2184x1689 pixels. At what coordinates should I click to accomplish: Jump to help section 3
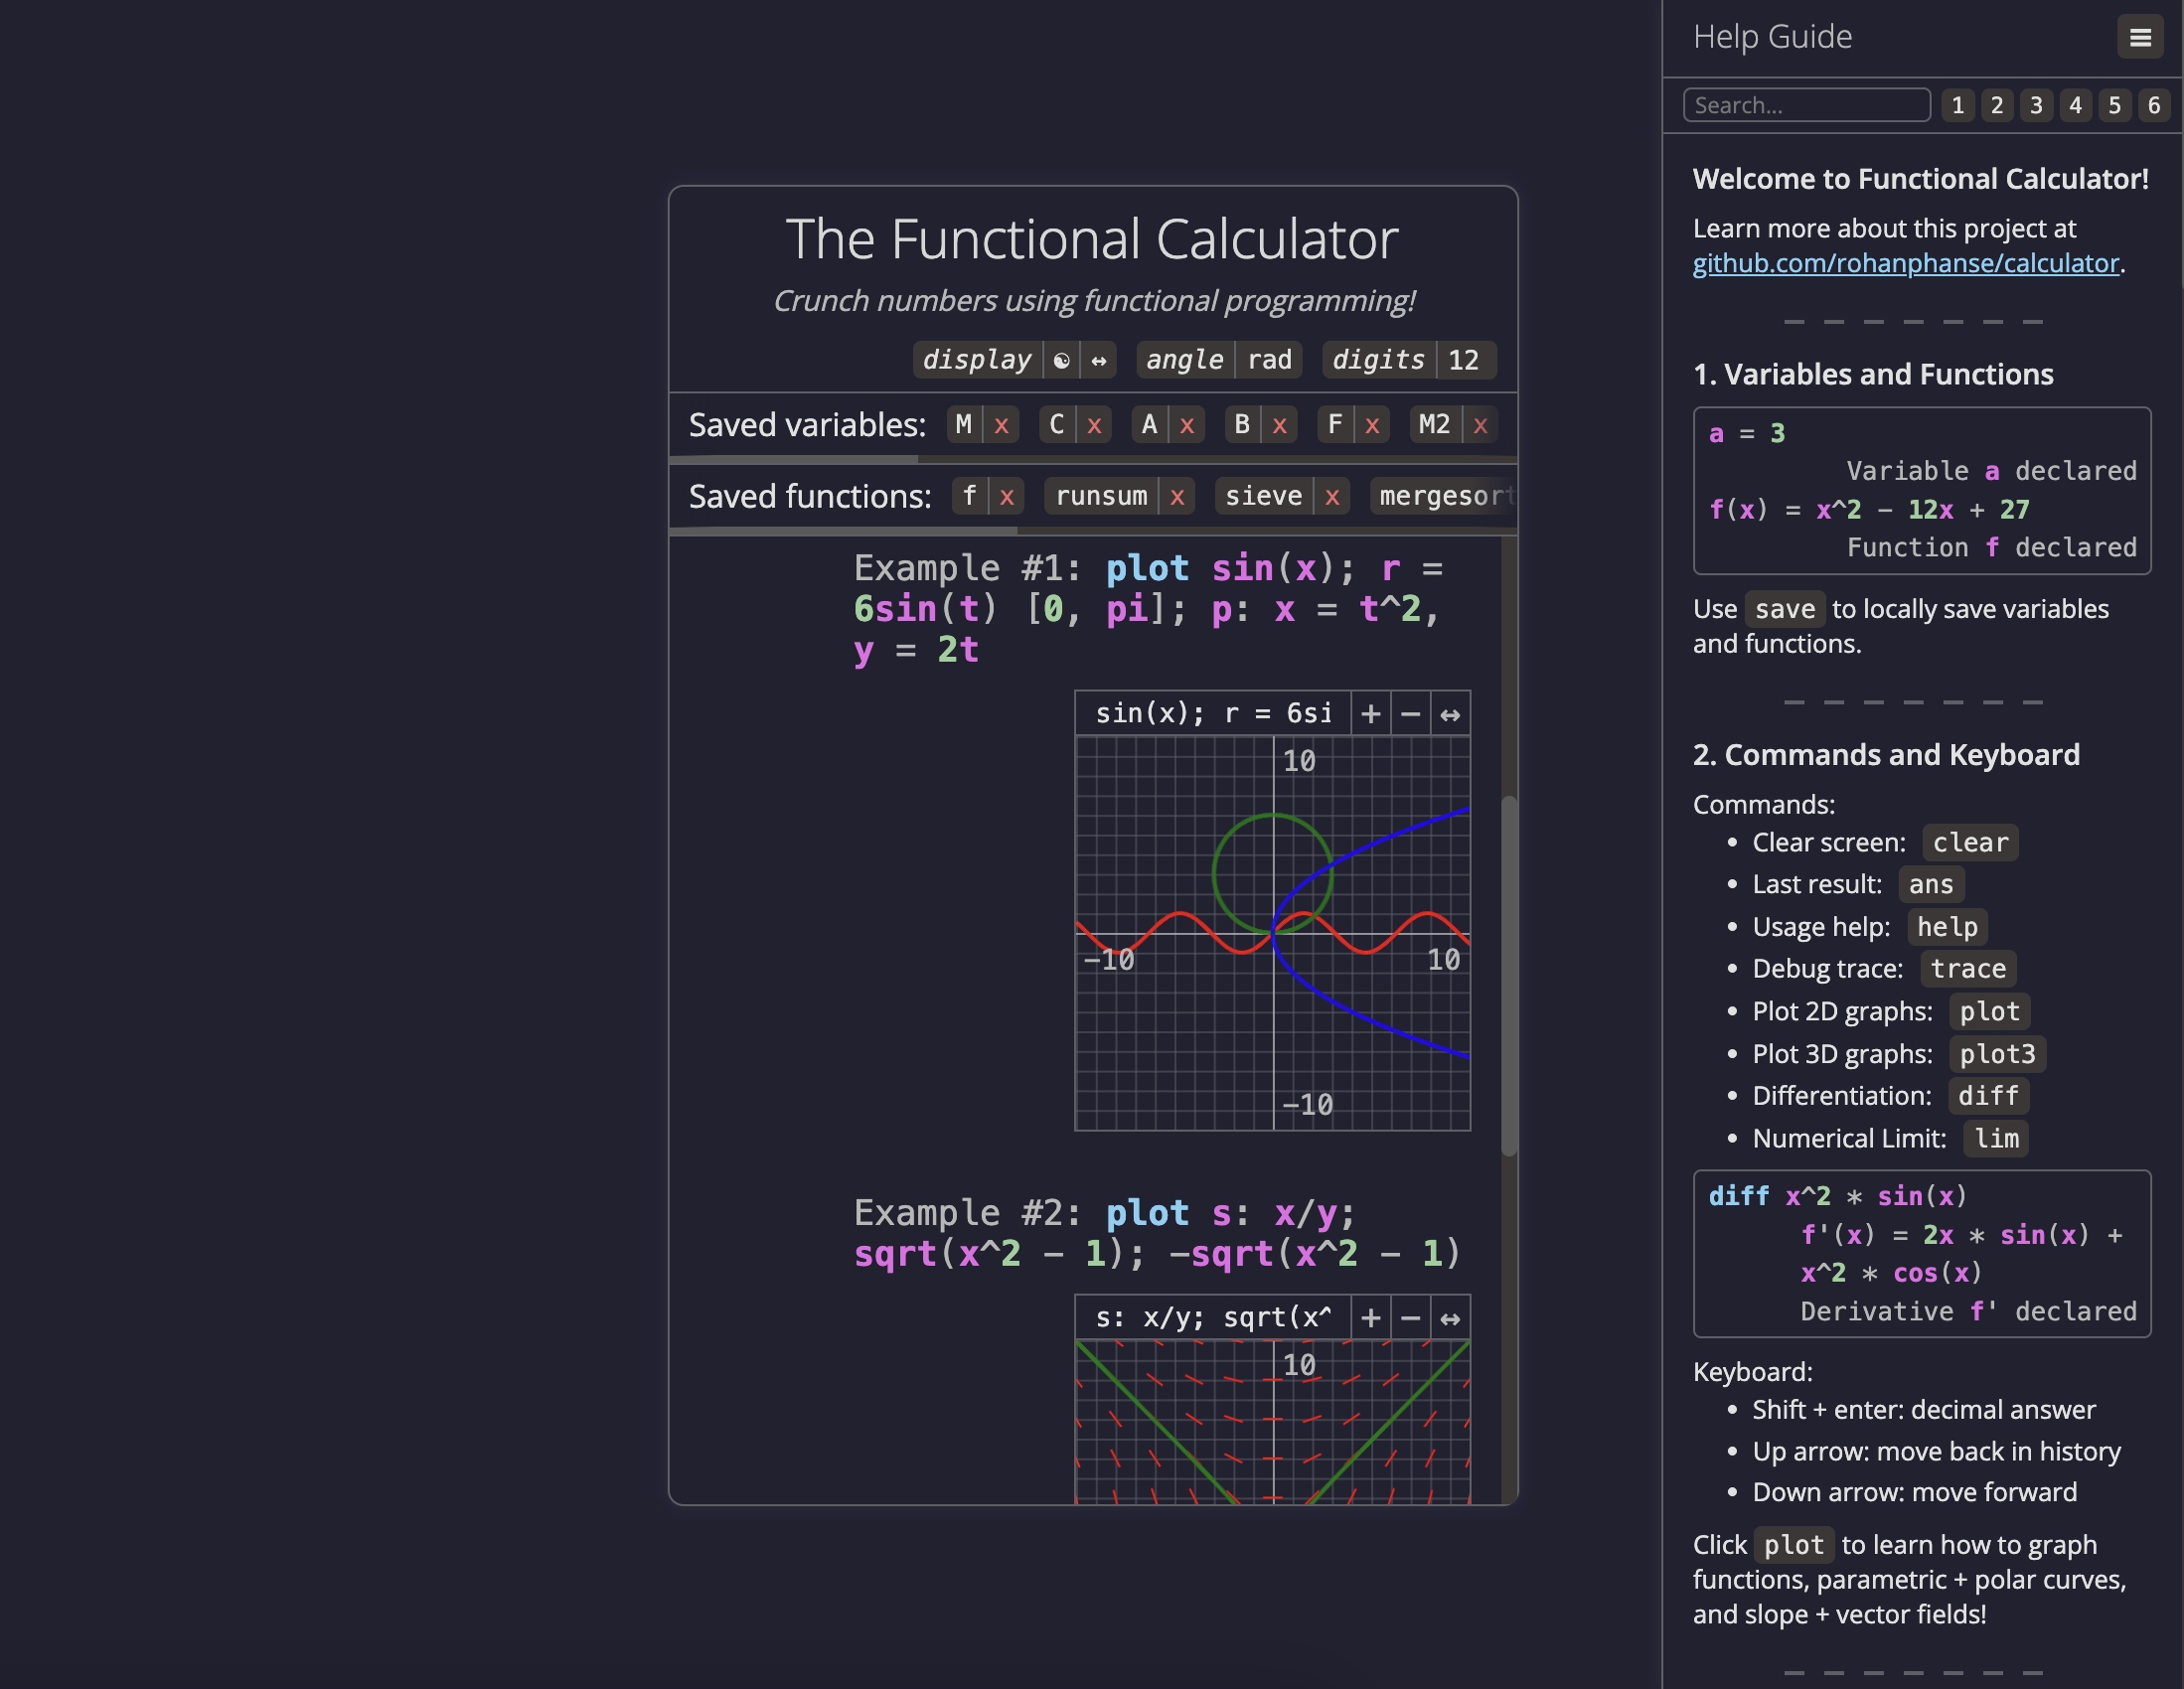(2035, 105)
